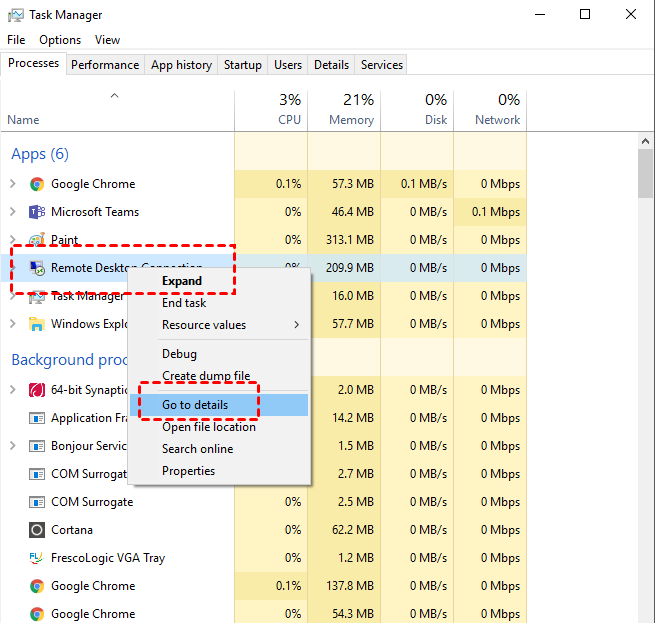The width and height of the screenshot is (655, 623).
Task: Click the Windows Explorer folder icon
Action: [x=37, y=324]
